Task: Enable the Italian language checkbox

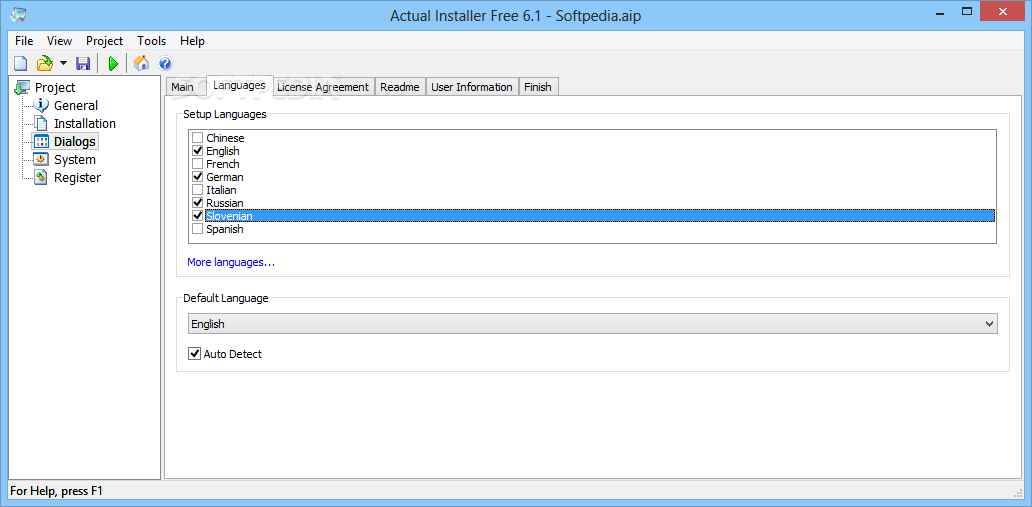Action: 197,190
